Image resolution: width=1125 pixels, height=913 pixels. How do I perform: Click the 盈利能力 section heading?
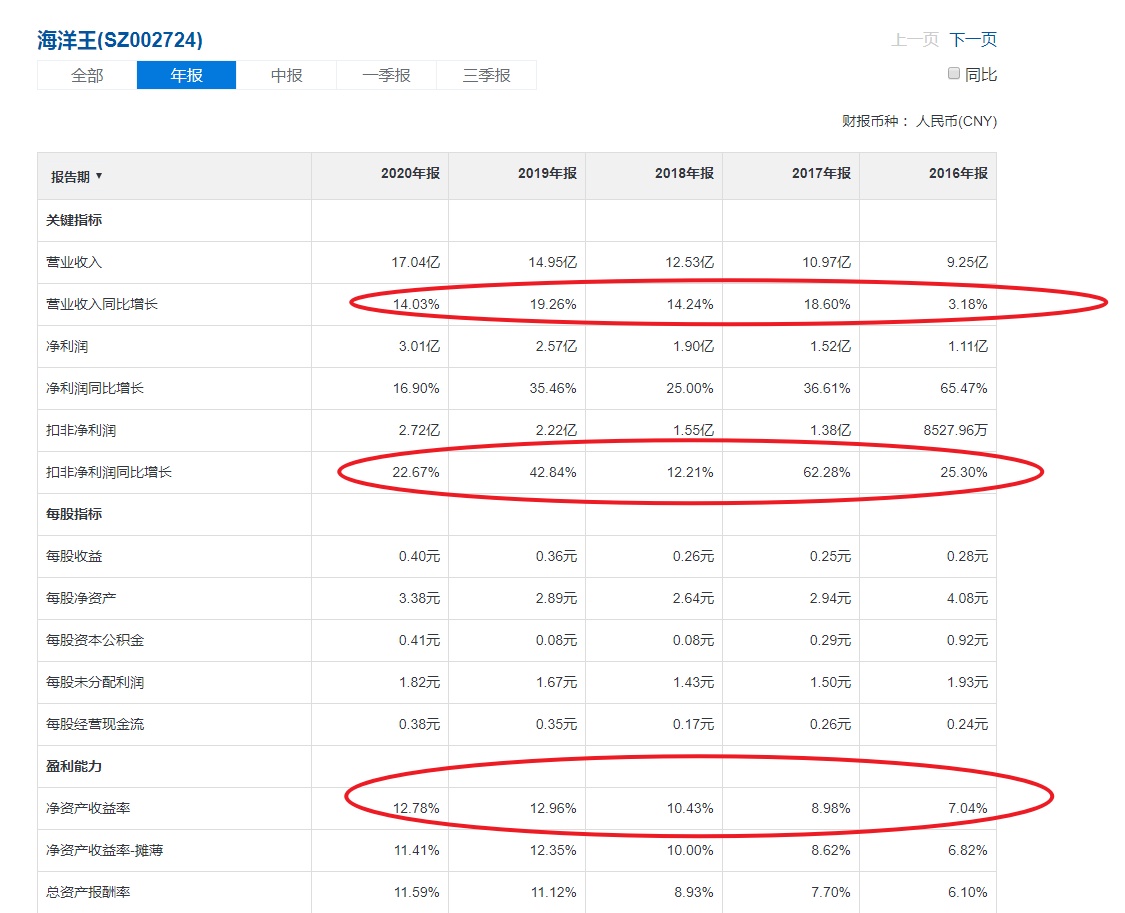click(74, 767)
